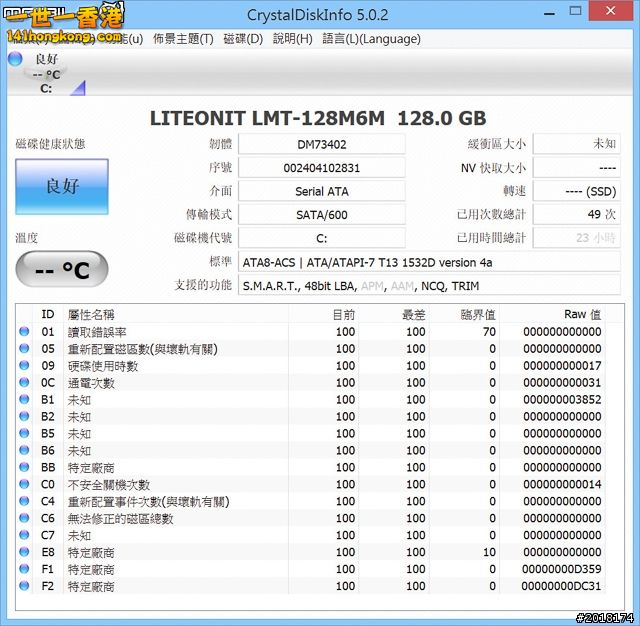Click the 轉速 field showing ---- (SSD)
Screen dimensions: 640x626
click(577, 191)
